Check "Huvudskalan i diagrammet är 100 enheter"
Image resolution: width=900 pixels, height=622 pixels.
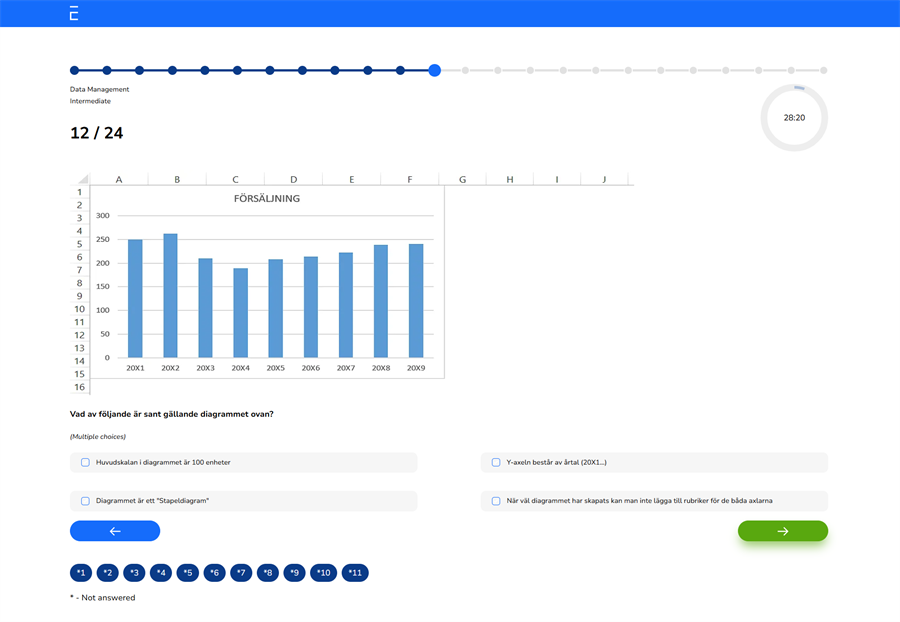click(84, 462)
